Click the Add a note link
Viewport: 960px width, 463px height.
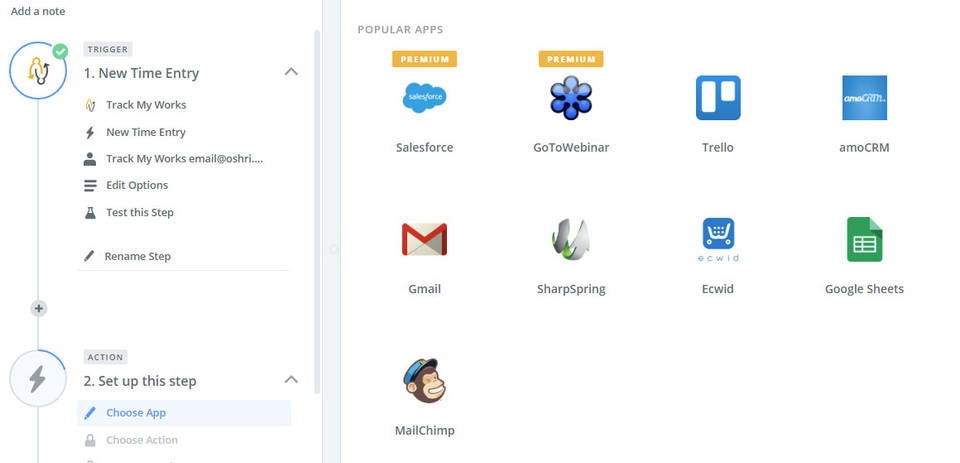click(39, 11)
